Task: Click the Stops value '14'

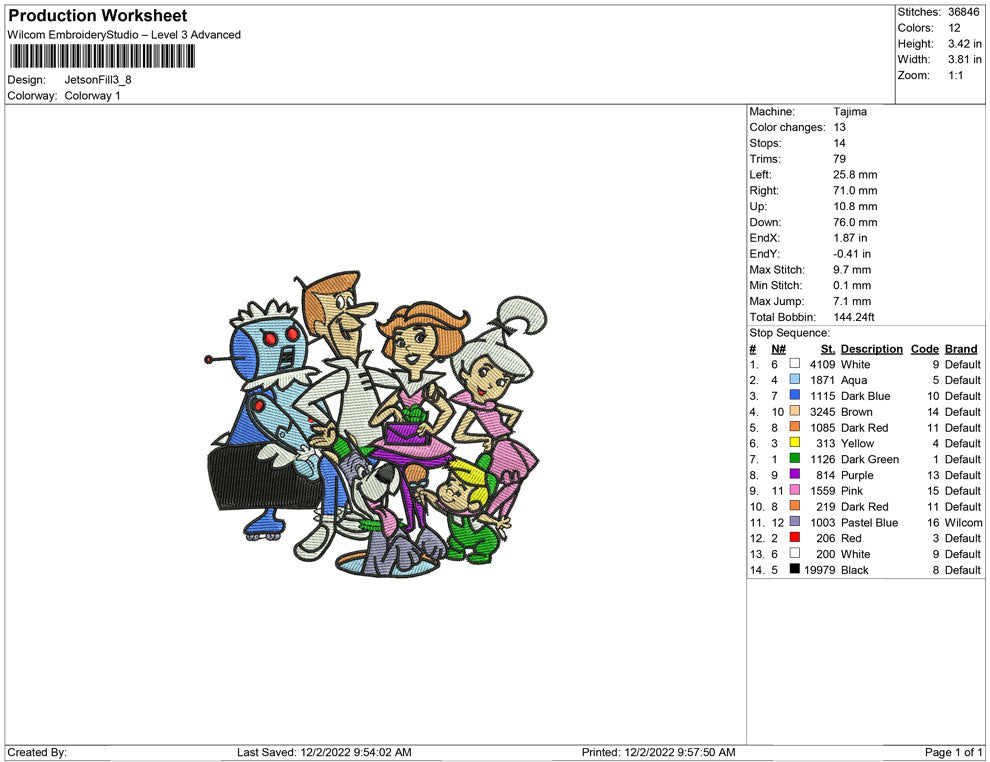Action: (840, 143)
